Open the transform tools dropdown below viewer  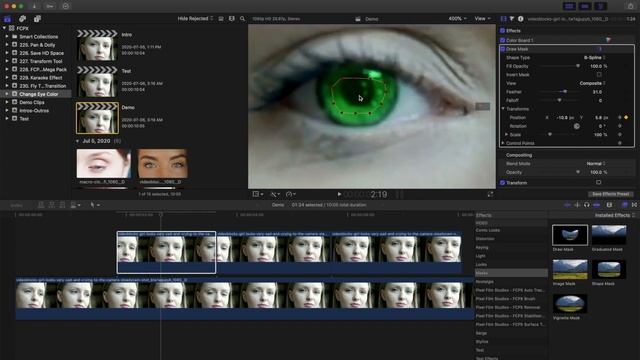click(x=258, y=194)
